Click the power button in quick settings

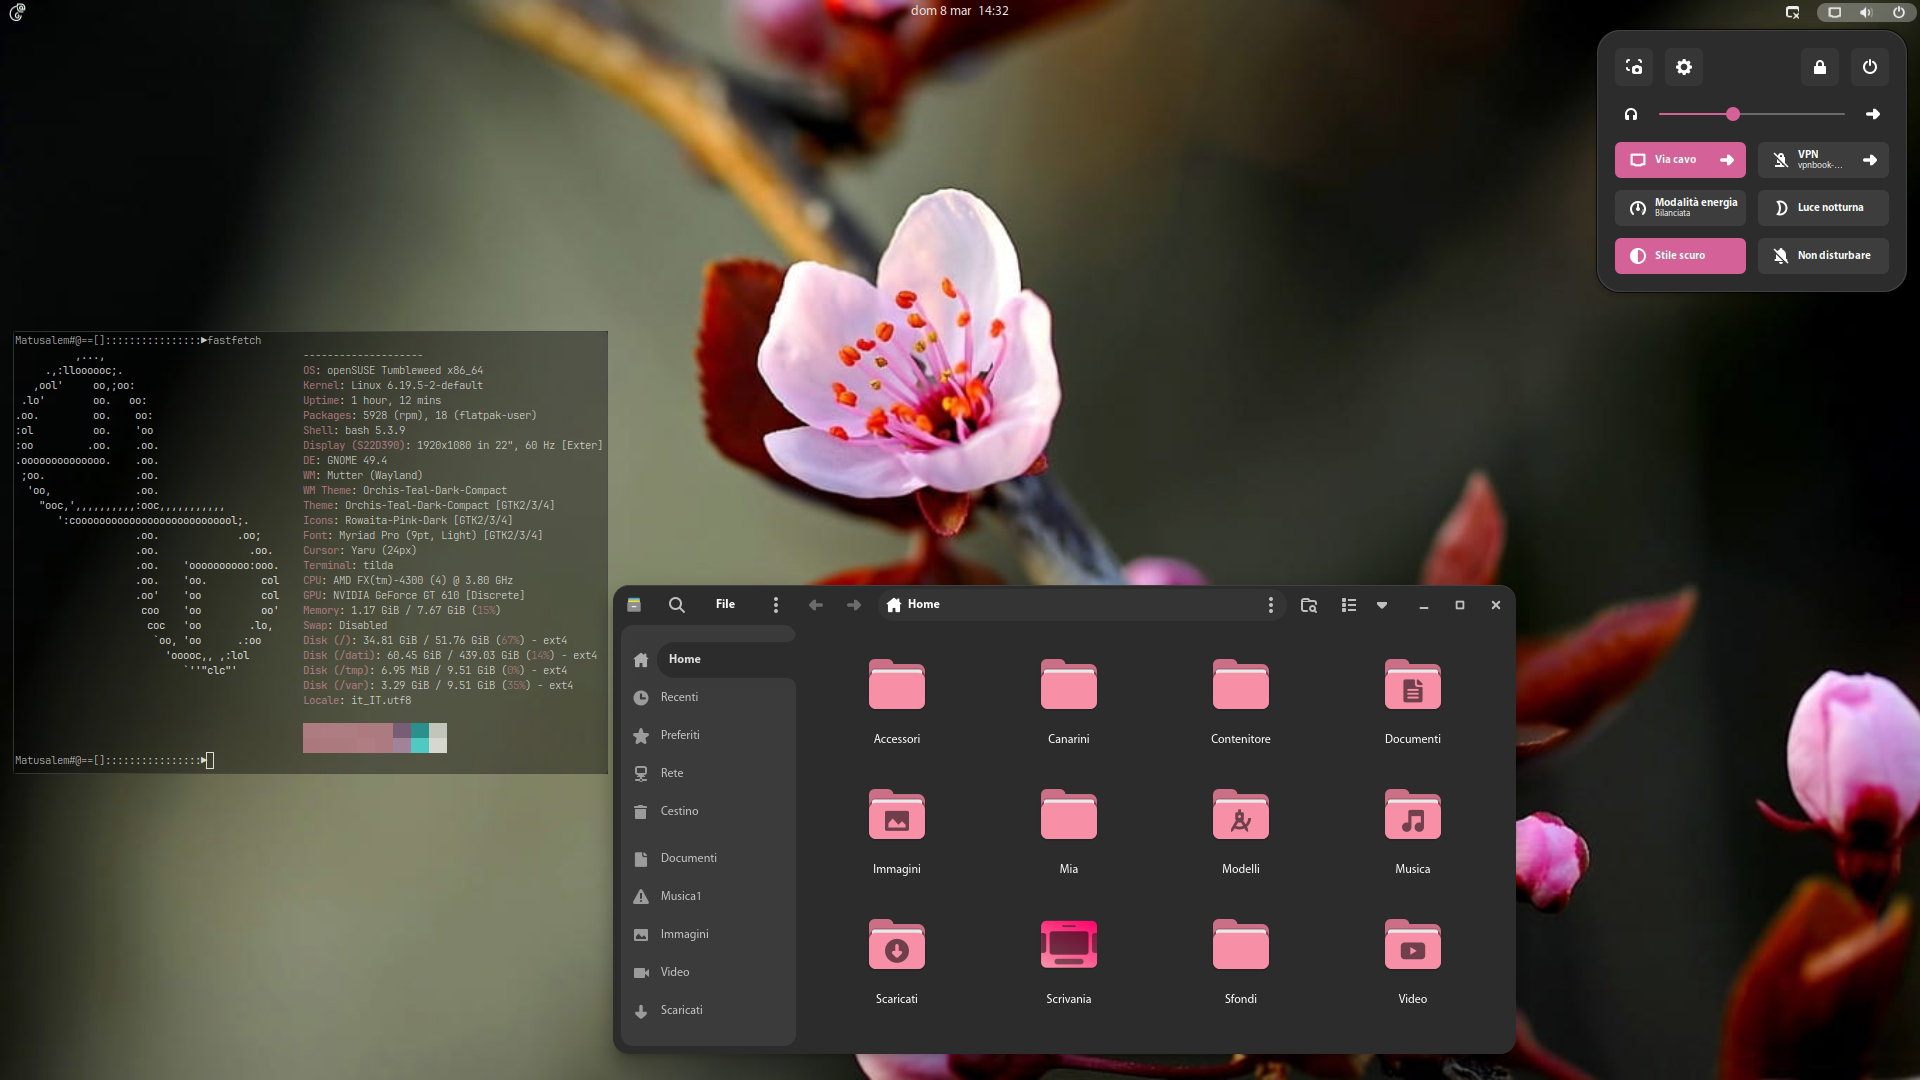pos(1870,67)
